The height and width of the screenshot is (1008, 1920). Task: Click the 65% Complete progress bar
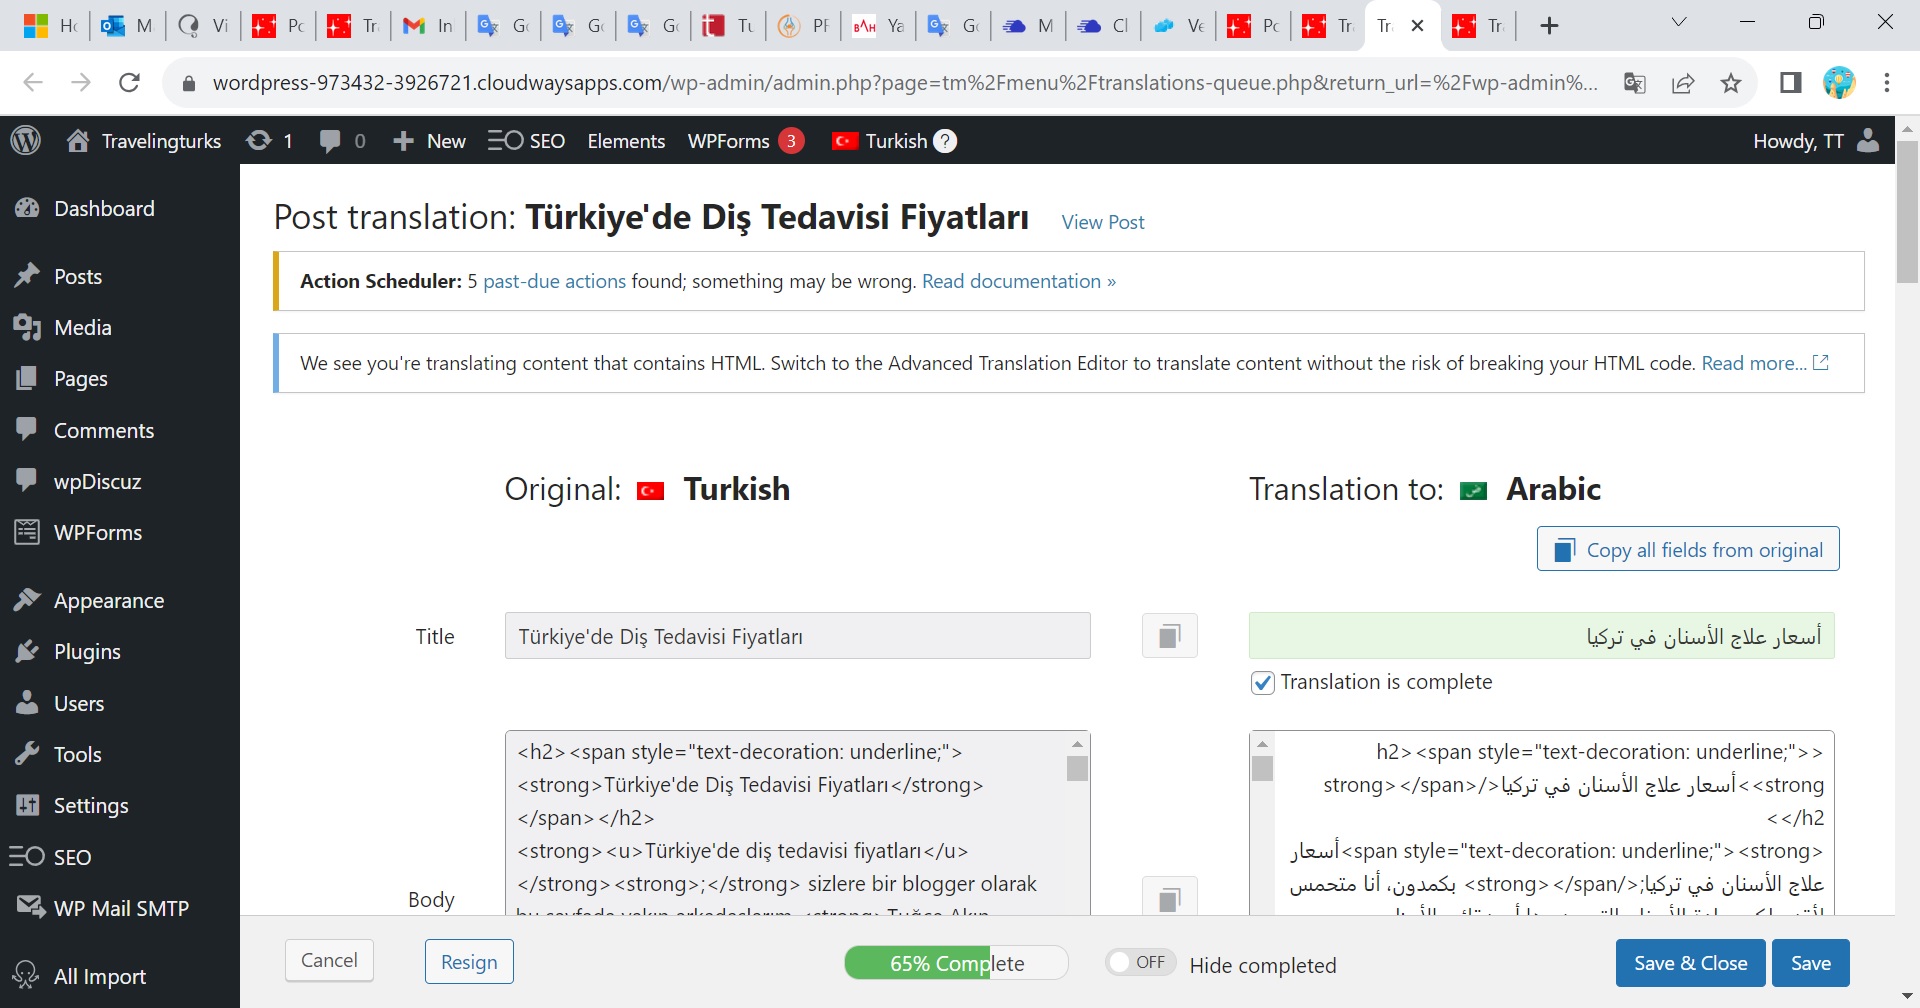tap(956, 963)
